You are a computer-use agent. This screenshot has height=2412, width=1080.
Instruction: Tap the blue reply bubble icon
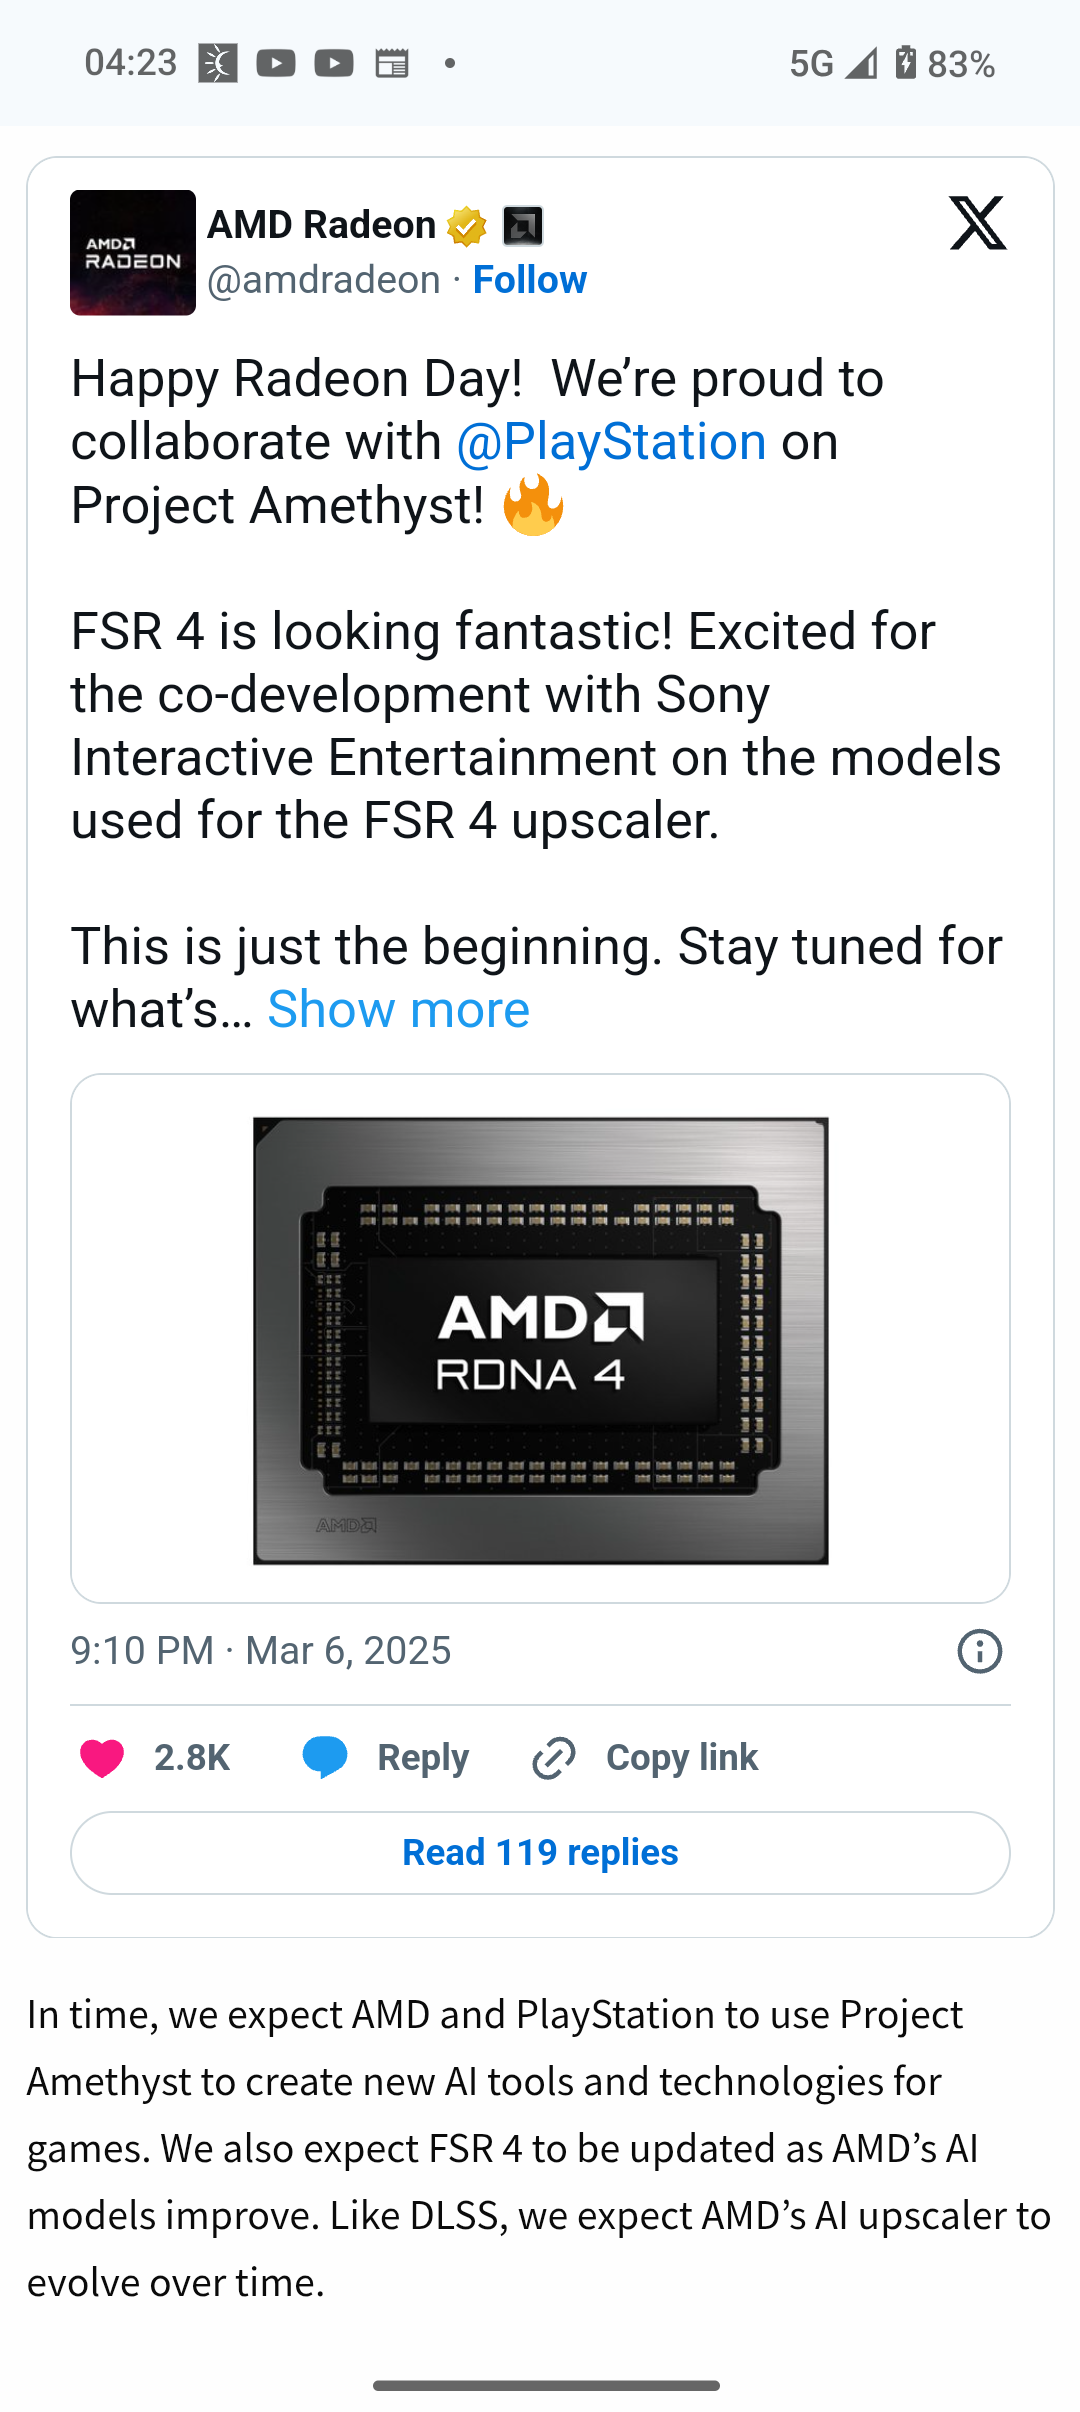pyautogui.click(x=325, y=1758)
